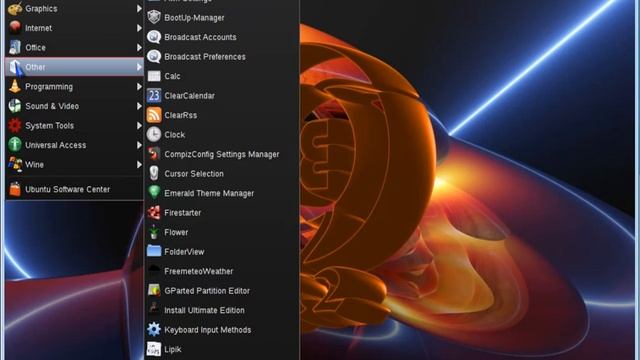This screenshot has height=360, width=640.
Task: Launch the FolderView entry
Action: point(222,252)
